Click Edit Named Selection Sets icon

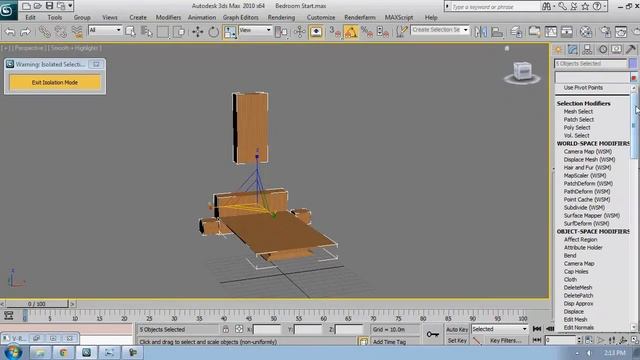(402, 31)
